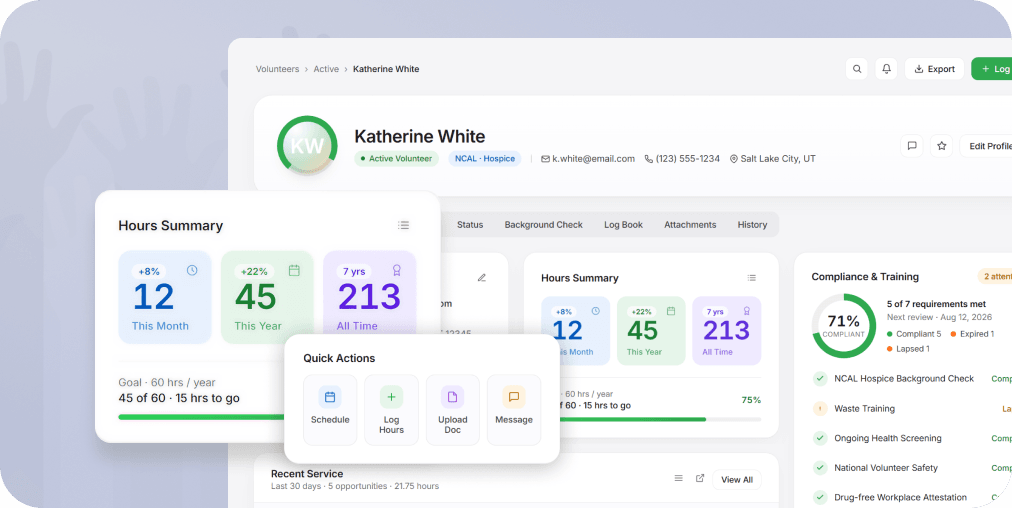Viewport: 1012px width, 508px height.
Task: Click the check icon beside National Volunteer Safety
Action: point(820,468)
